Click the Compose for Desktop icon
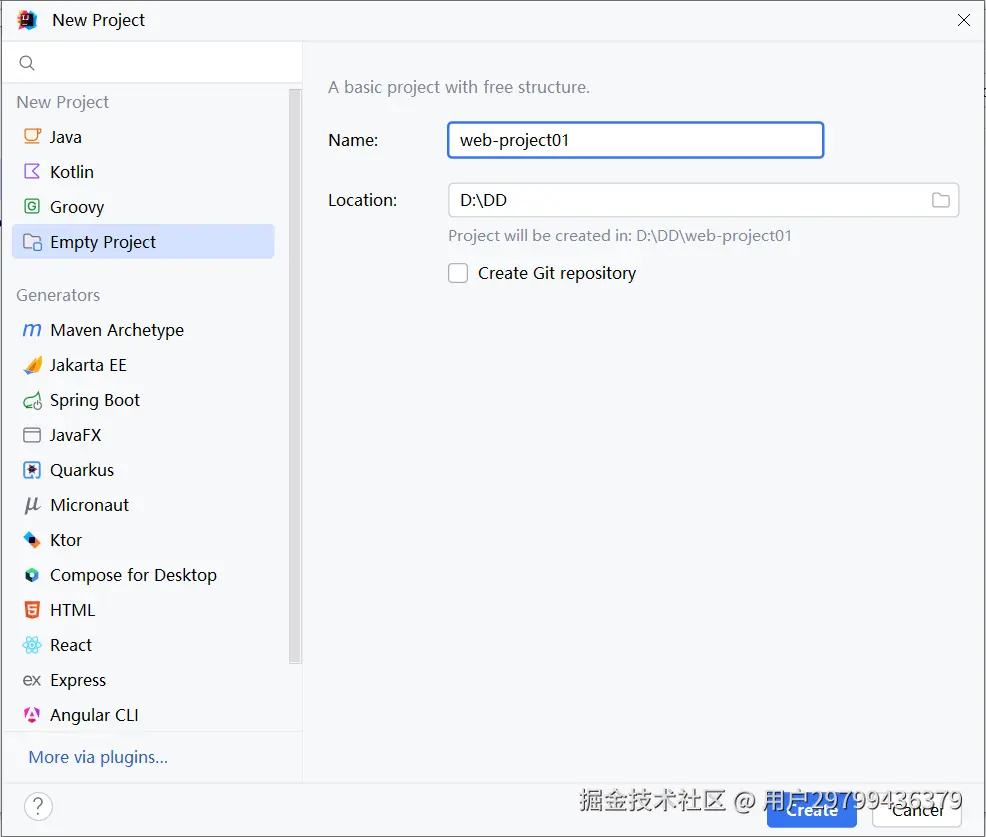The image size is (986, 837). (x=32, y=575)
